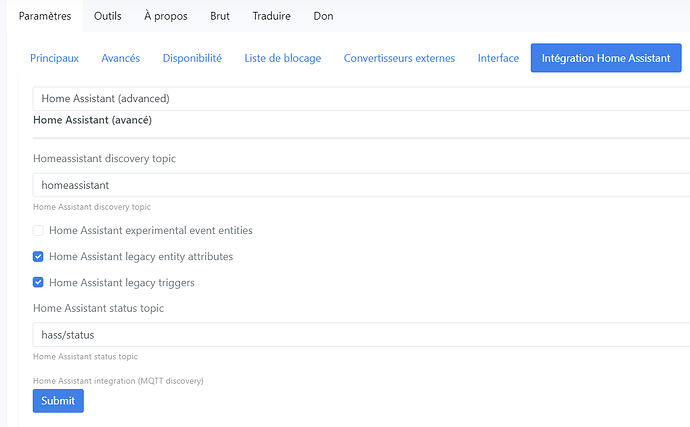The height and width of the screenshot is (427, 690).
Task: Click the Home Assistant (avancé) heading
Action: coord(92,120)
